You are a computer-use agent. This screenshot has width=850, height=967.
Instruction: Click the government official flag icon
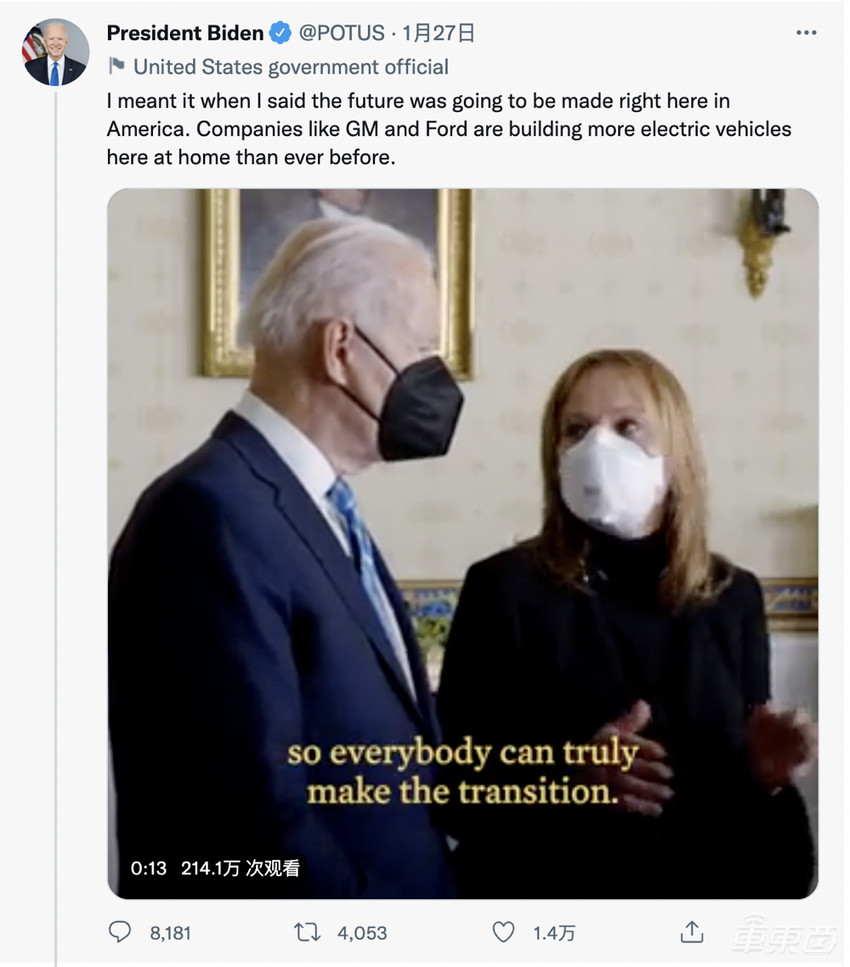coord(116,66)
